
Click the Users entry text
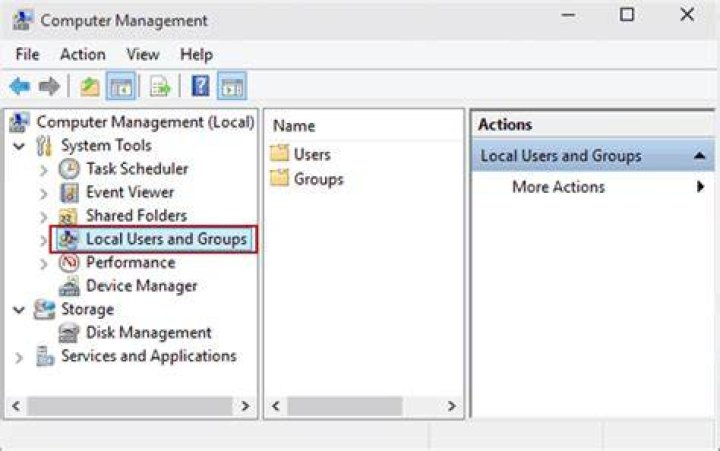coord(312,154)
